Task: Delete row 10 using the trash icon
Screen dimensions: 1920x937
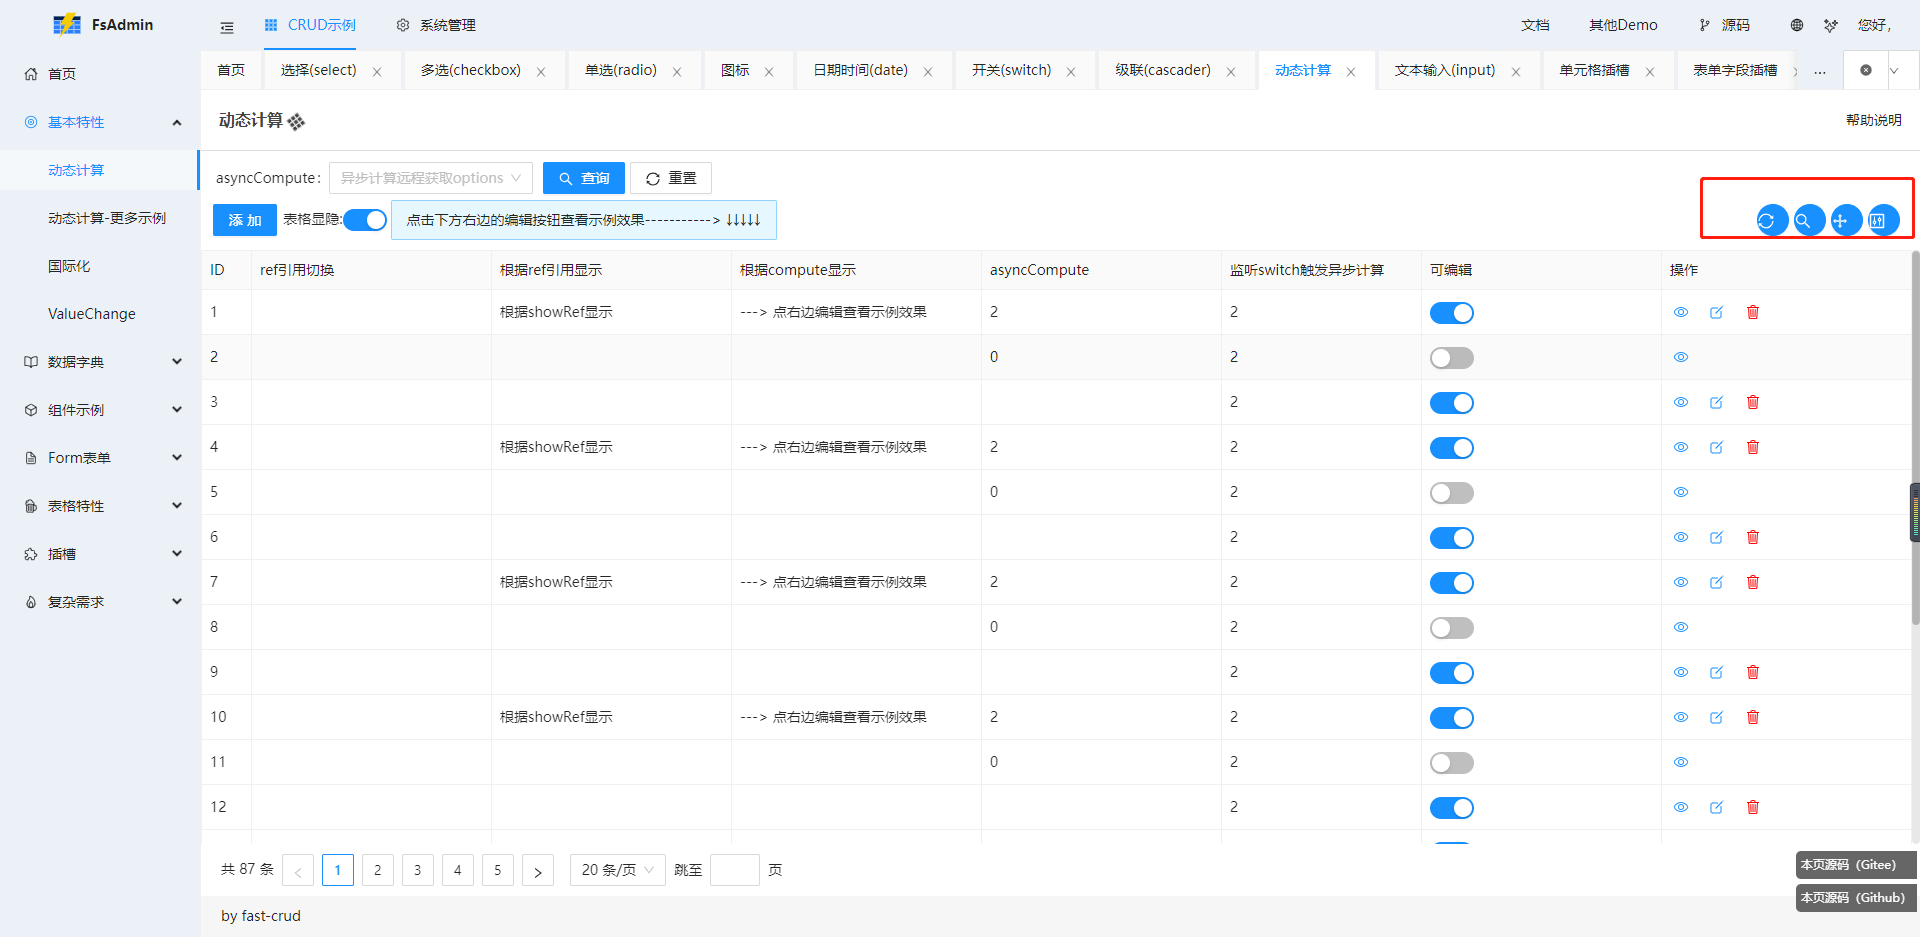Action: (1753, 717)
